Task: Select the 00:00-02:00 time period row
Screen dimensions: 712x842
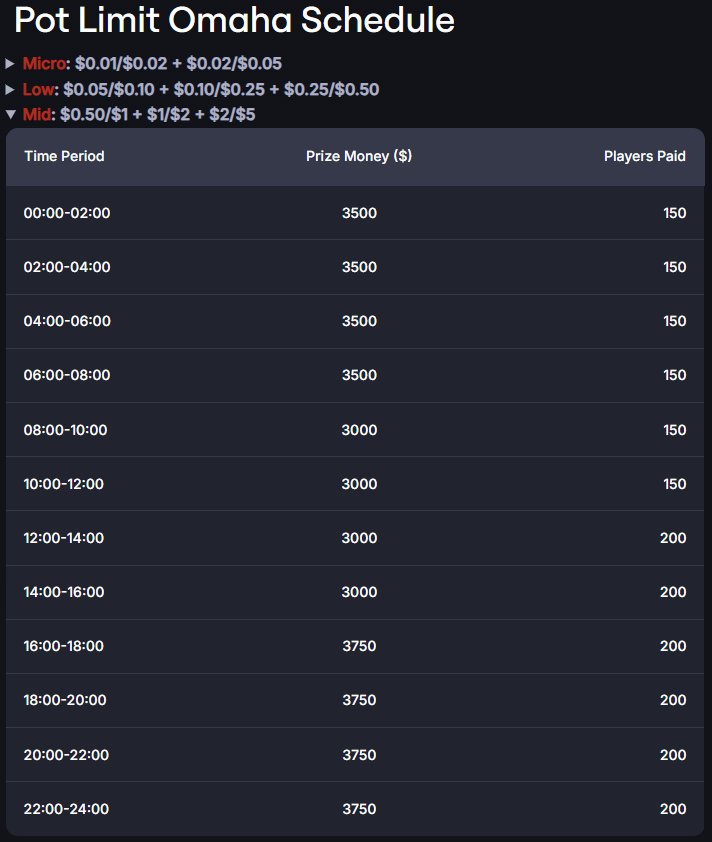Action: point(355,213)
